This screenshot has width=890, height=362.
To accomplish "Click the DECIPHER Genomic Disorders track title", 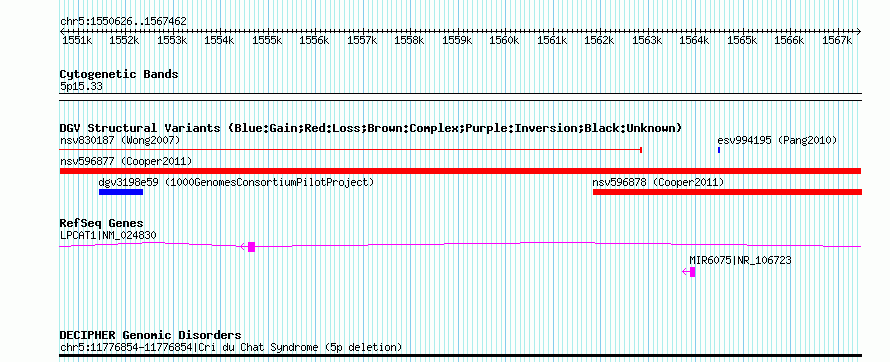I will tap(150, 335).
